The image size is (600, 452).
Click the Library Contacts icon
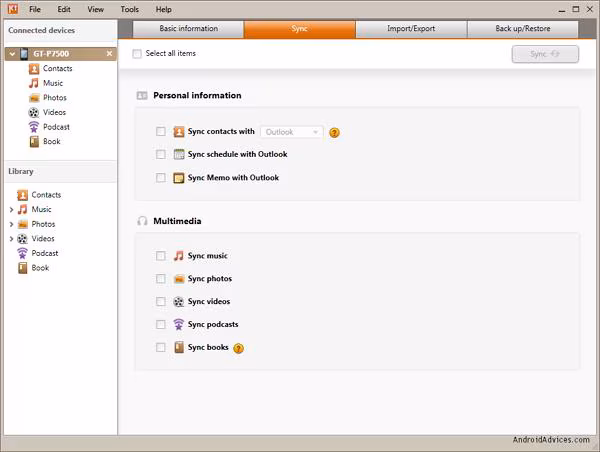tap(23, 195)
